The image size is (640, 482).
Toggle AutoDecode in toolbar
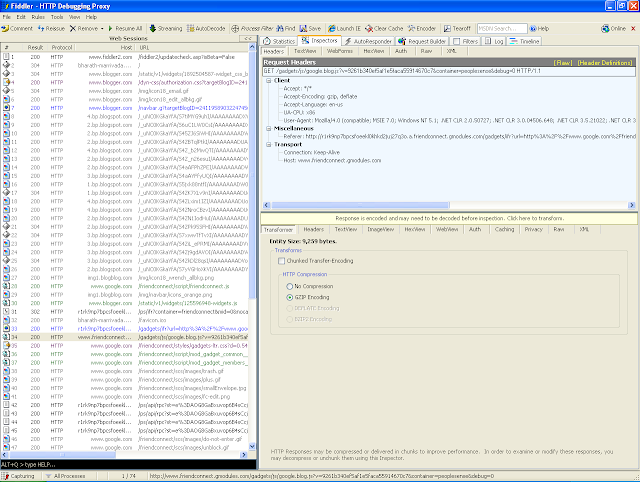coord(206,29)
